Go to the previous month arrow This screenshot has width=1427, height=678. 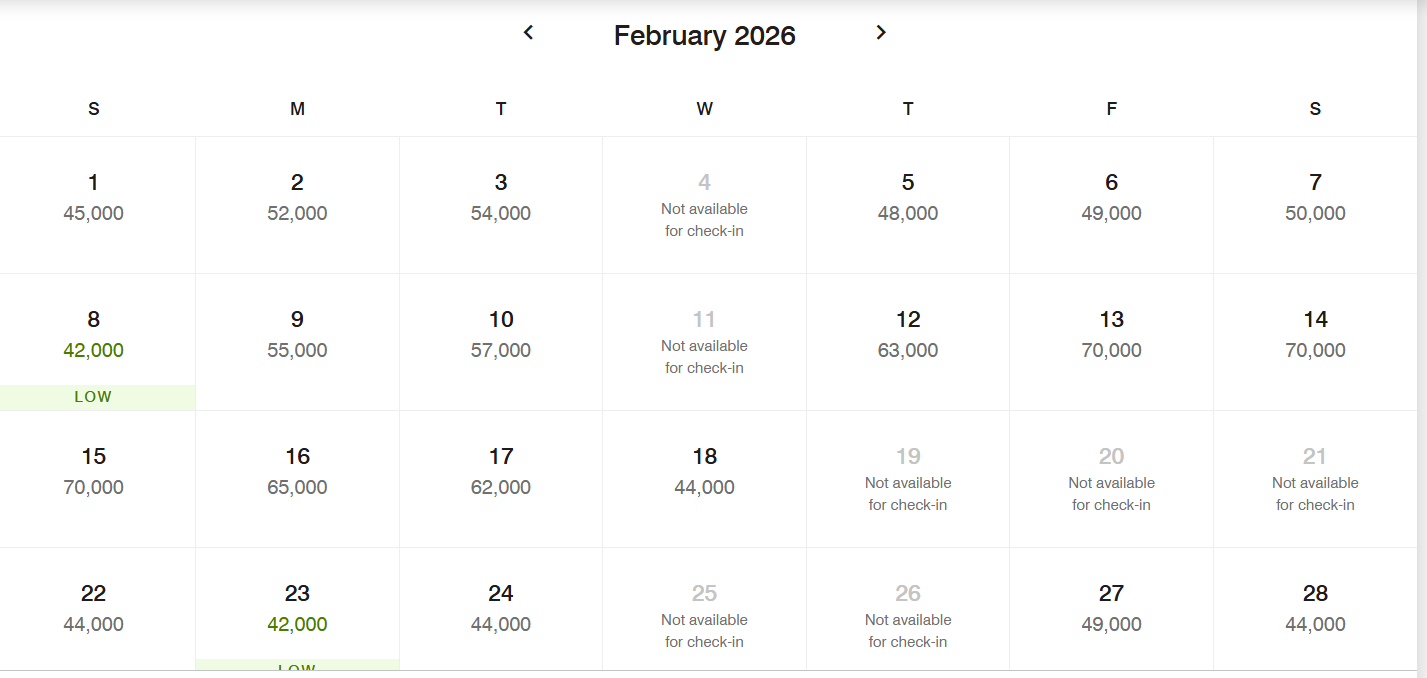click(529, 33)
